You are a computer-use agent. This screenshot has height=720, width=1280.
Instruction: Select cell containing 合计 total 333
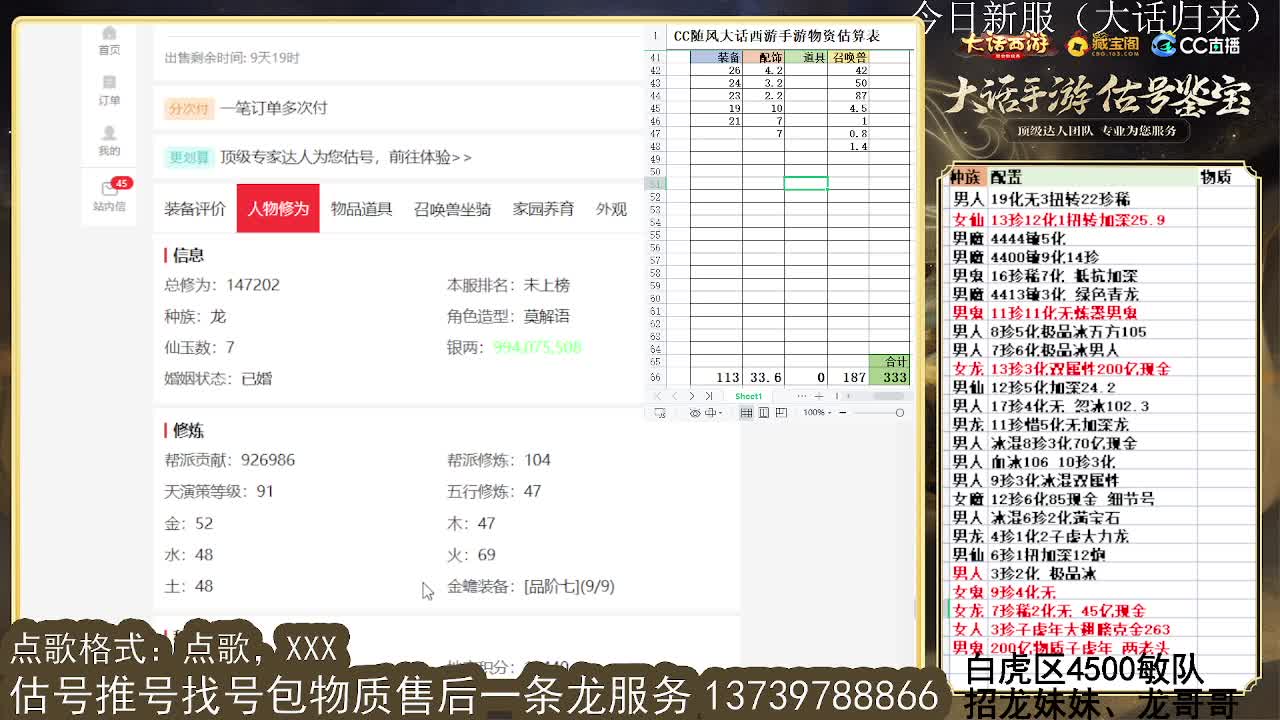[x=893, y=372]
